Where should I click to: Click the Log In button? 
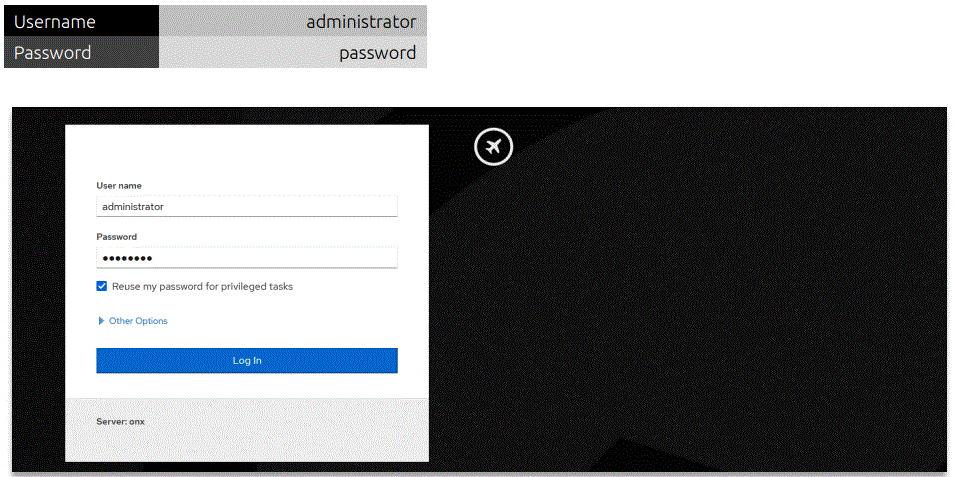pos(247,360)
